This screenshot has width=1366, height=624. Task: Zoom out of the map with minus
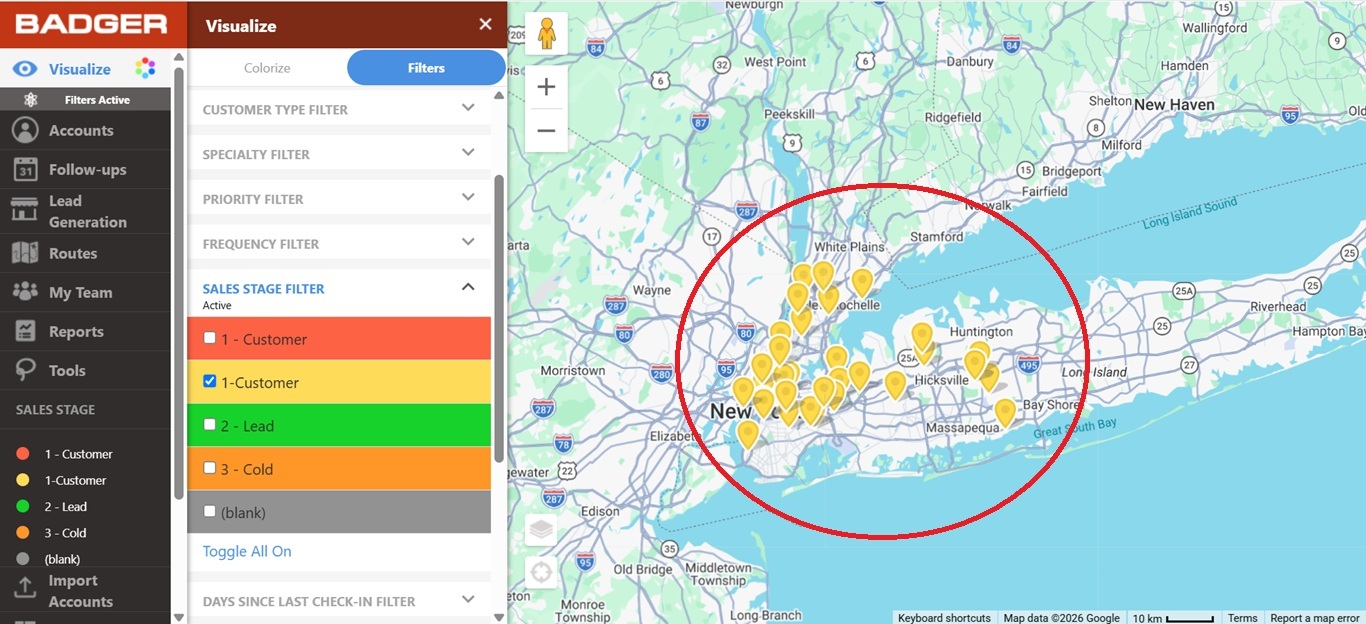click(x=546, y=130)
